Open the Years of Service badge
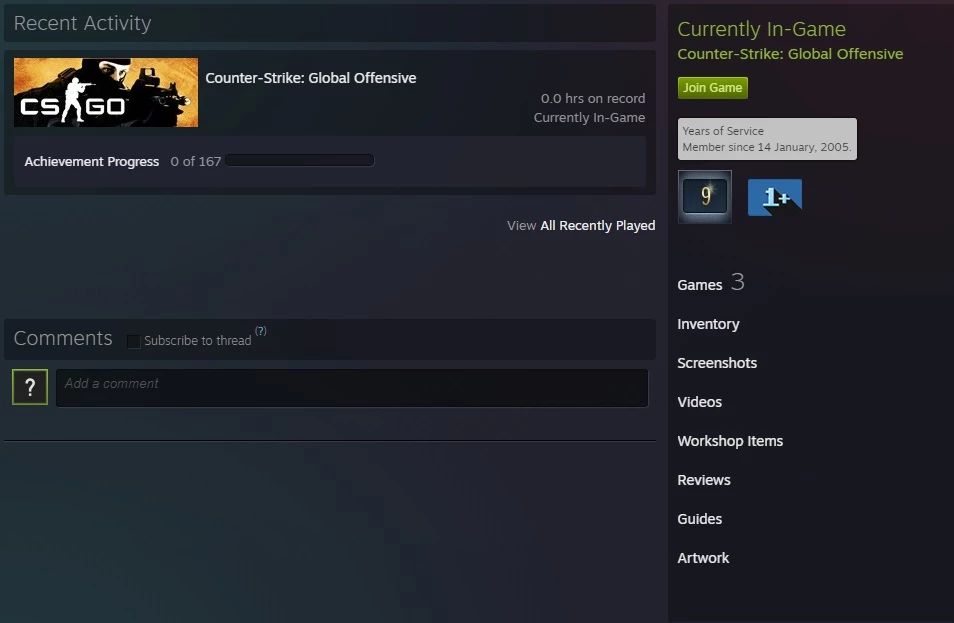954x623 pixels. coord(704,197)
